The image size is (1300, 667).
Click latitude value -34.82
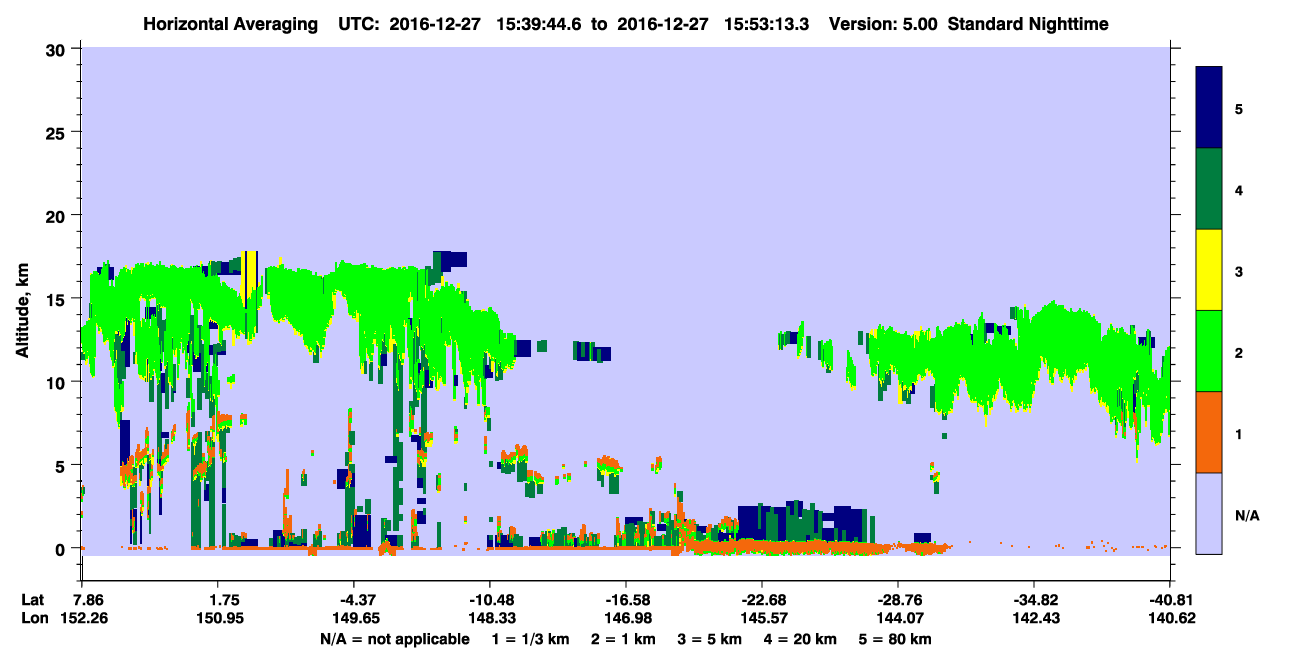tap(1034, 601)
